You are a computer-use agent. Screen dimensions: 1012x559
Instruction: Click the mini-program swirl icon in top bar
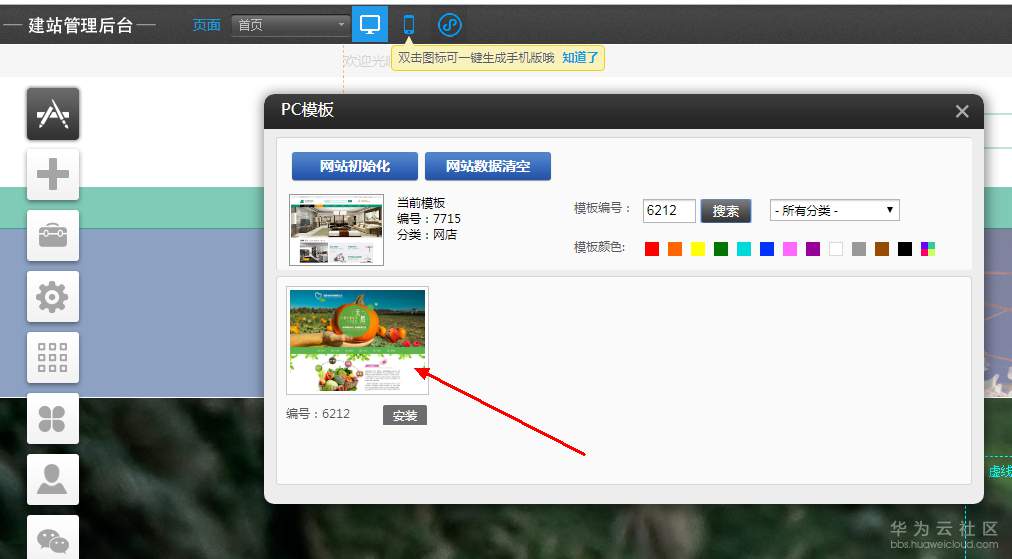[450, 25]
